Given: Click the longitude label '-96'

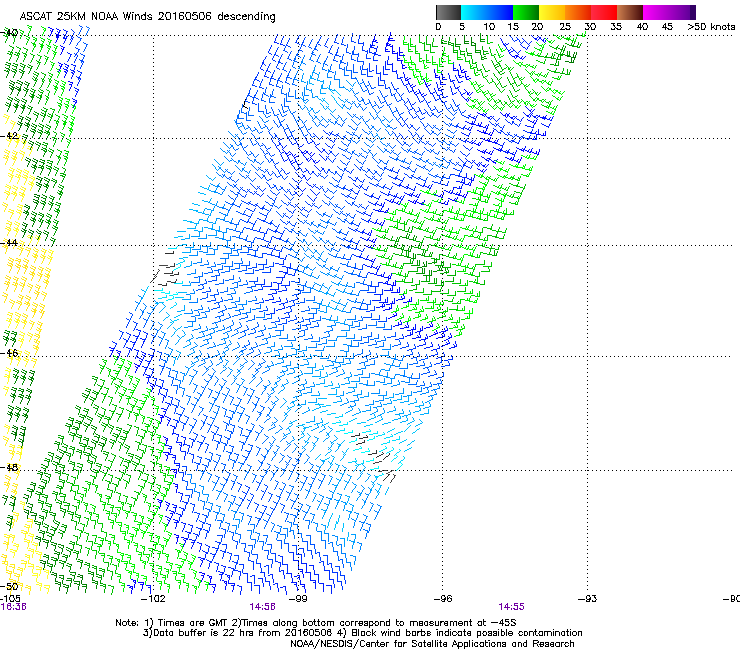Looking at the screenshot, I should click(x=443, y=599).
